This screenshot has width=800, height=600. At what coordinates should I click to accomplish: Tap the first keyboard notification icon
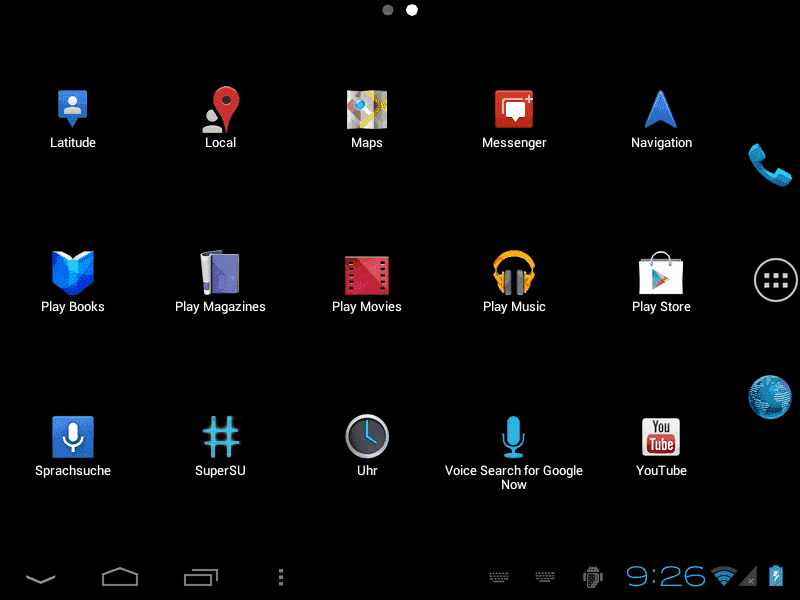pos(499,577)
